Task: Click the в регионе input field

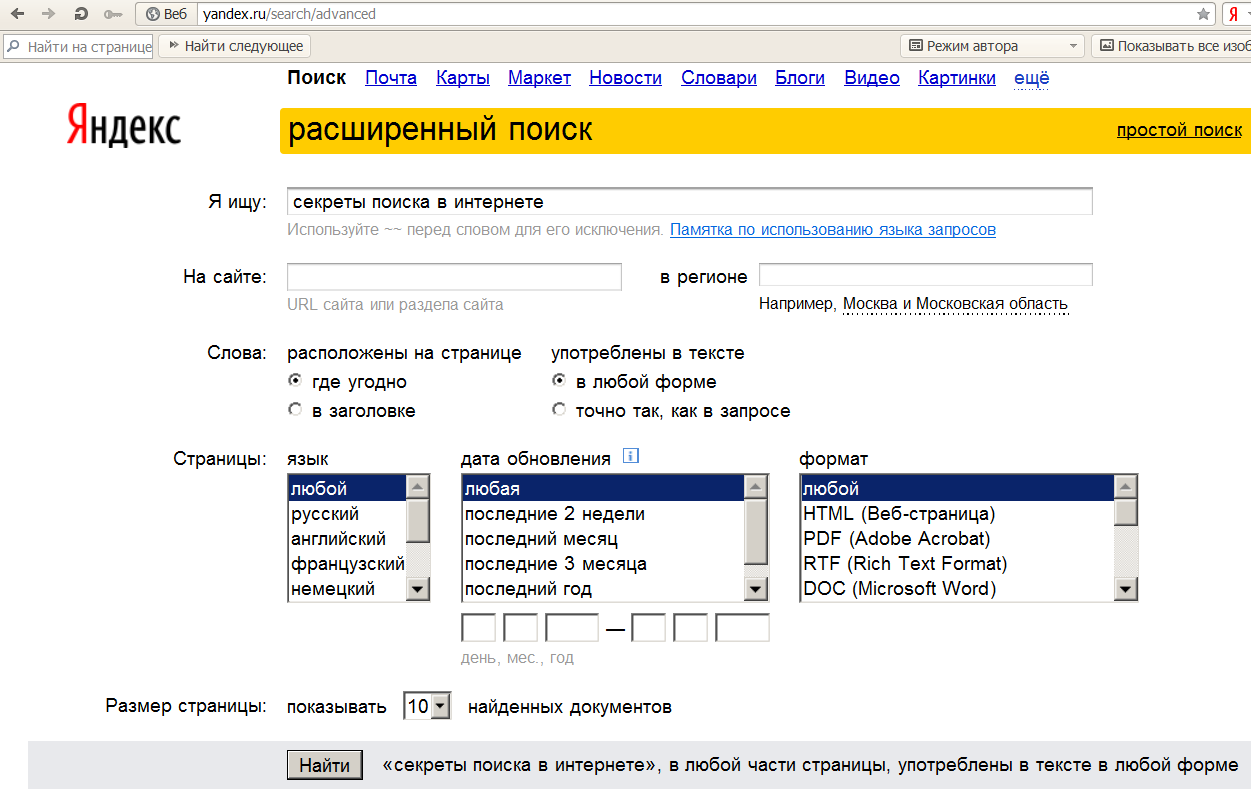Action: [x=925, y=275]
